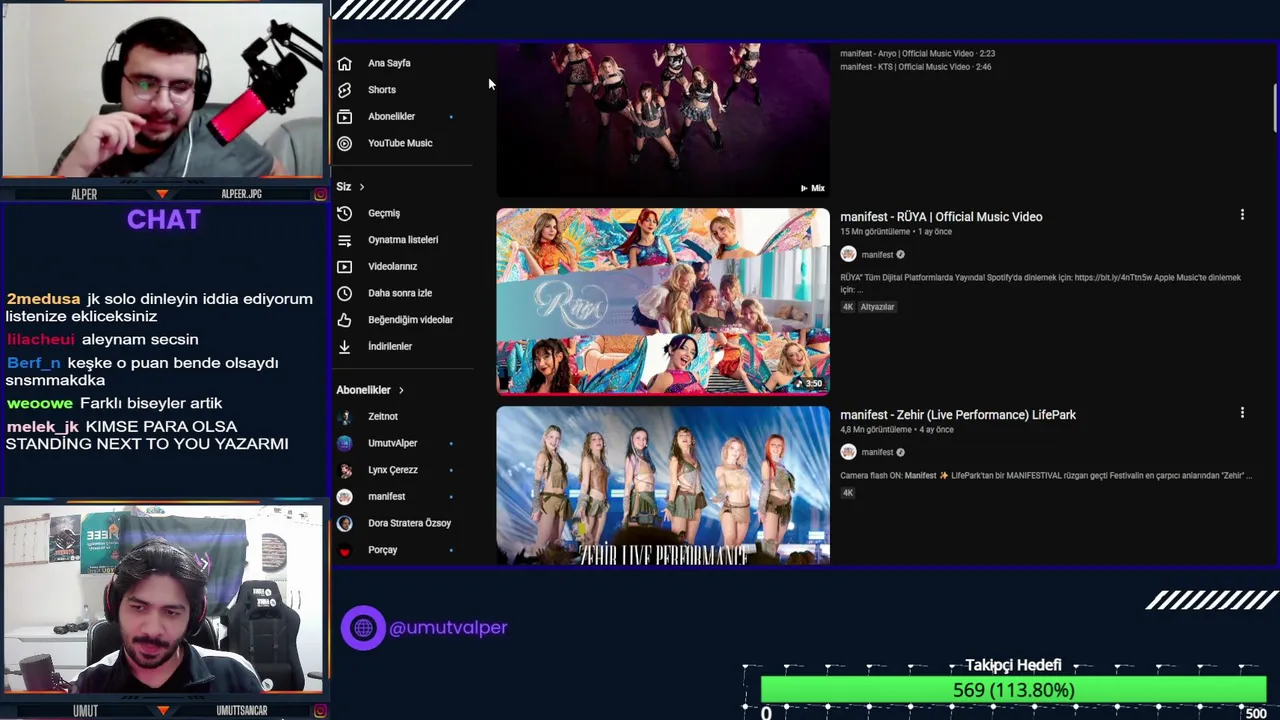
Task: Open manifest avatar under Zehir video
Action: tap(848, 452)
